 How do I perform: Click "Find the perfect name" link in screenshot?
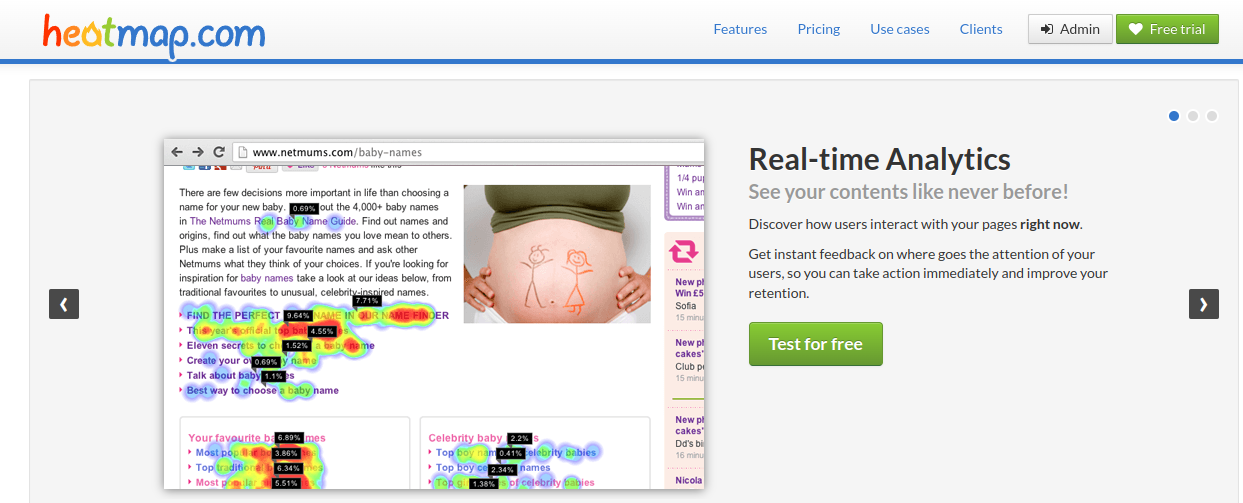(x=318, y=315)
